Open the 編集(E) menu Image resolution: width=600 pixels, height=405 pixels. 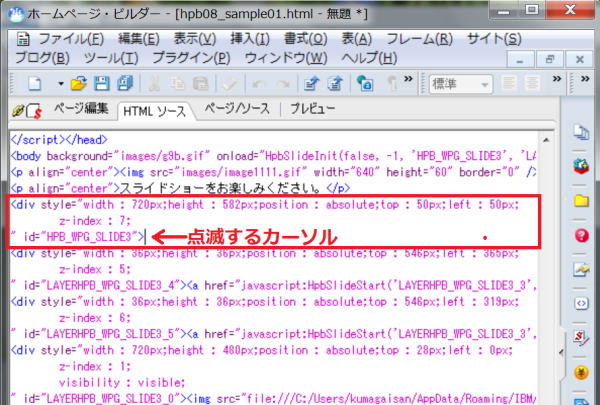(x=139, y=39)
